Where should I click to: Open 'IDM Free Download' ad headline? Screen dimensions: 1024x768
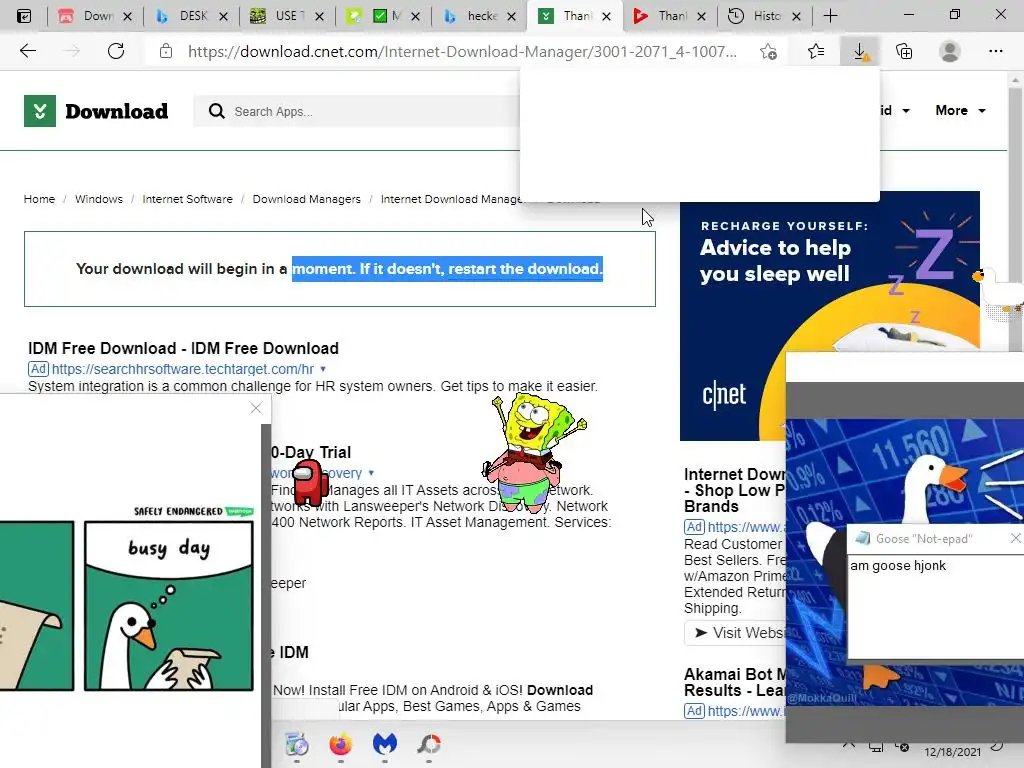point(184,348)
